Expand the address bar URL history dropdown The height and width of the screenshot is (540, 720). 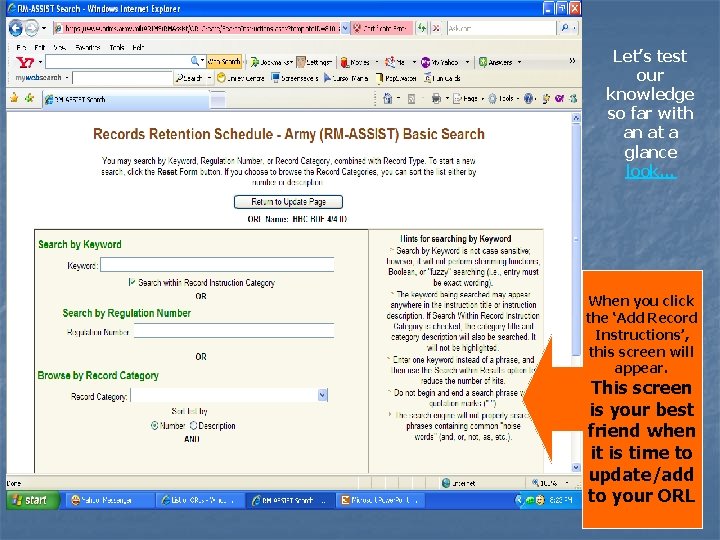[345, 28]
